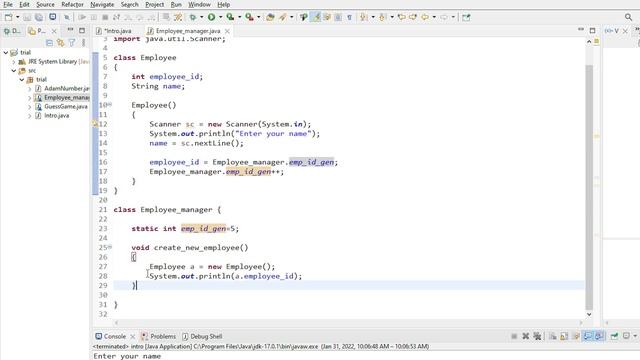This screenshot has height=360, width=640.
Task: Open the Display Selected Console dropdown
Action: point(635,336)
